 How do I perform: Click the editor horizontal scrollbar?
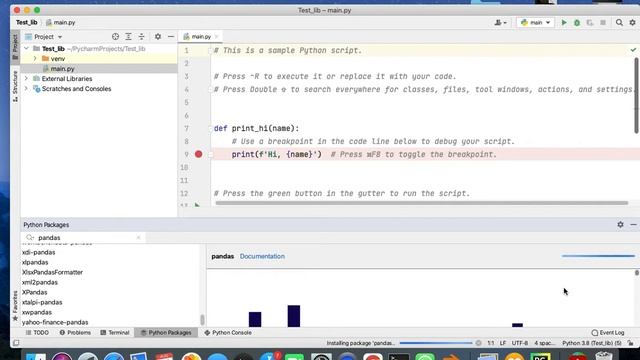click(421, 203)
